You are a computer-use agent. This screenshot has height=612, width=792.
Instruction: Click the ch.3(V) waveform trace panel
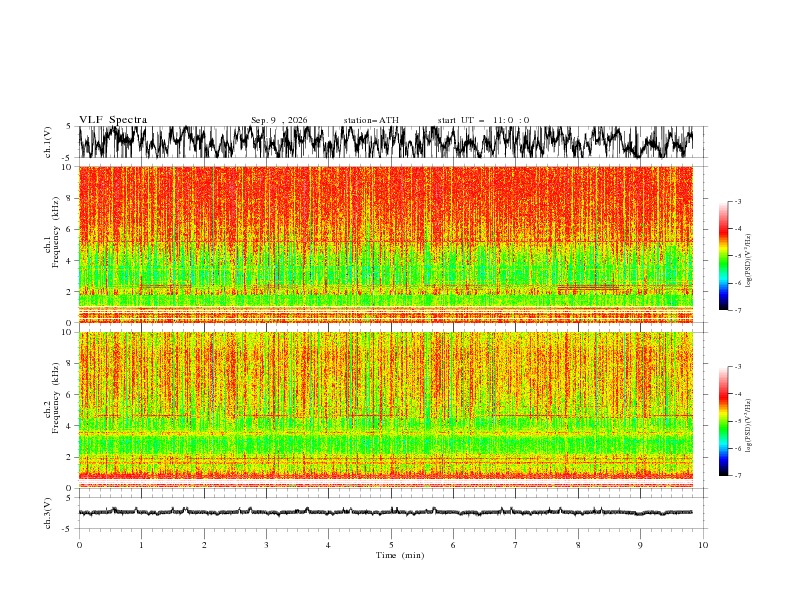[386, 513]
